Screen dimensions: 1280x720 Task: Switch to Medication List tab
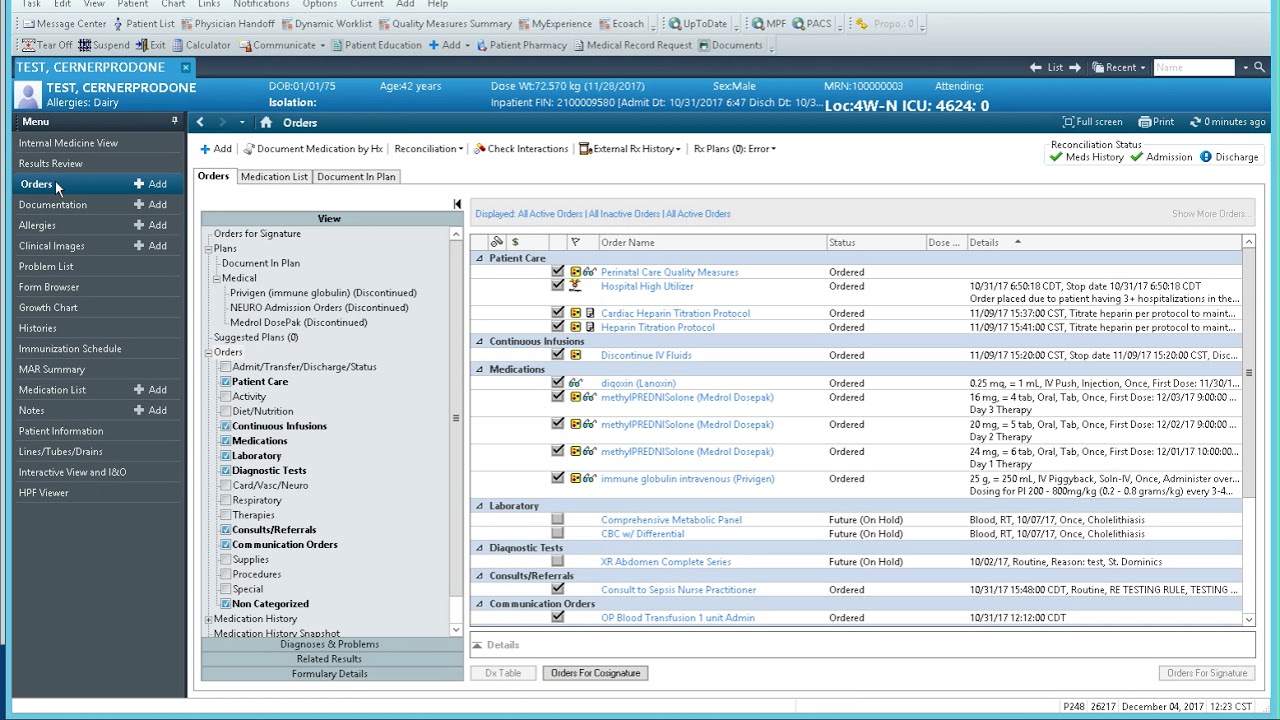pyautogui.click(x=274, y=177)
